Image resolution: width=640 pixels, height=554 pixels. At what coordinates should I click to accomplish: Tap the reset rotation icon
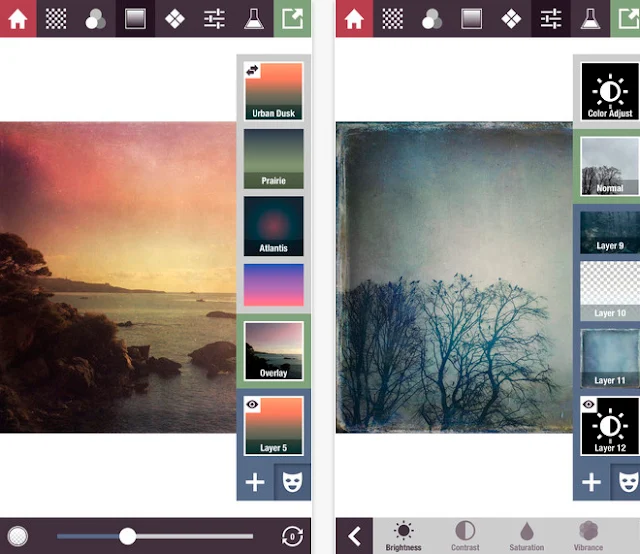[292, 536]
